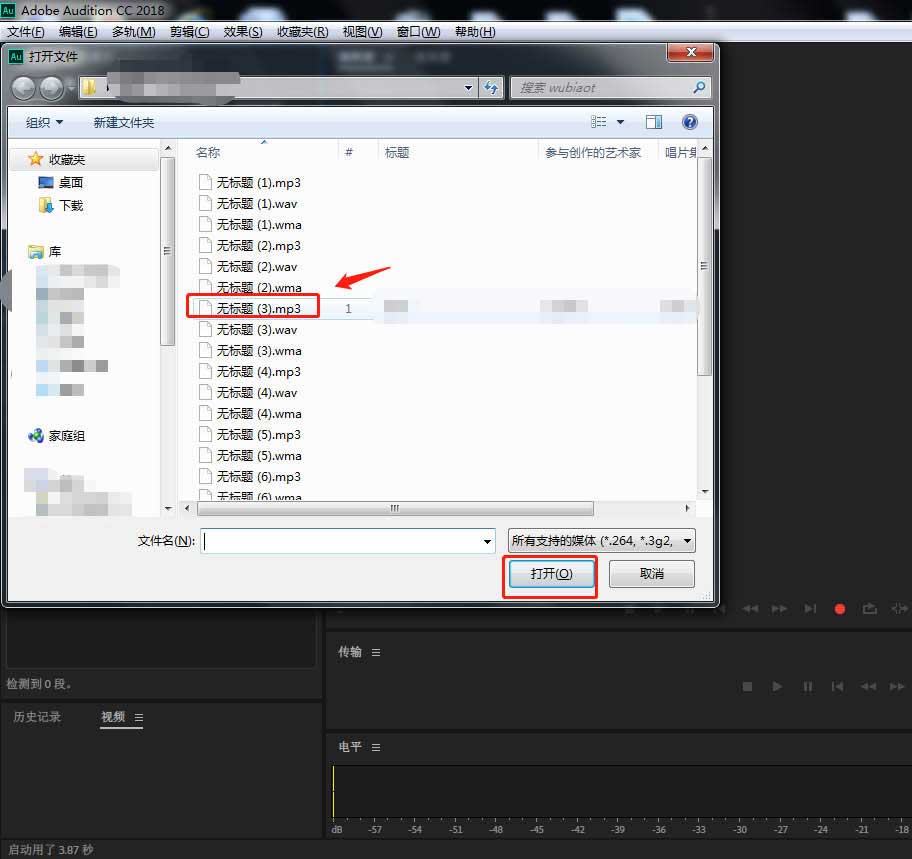
Task: Open the 编辑(E) menu
Action: pyautogui.click(x=78, y=32)
